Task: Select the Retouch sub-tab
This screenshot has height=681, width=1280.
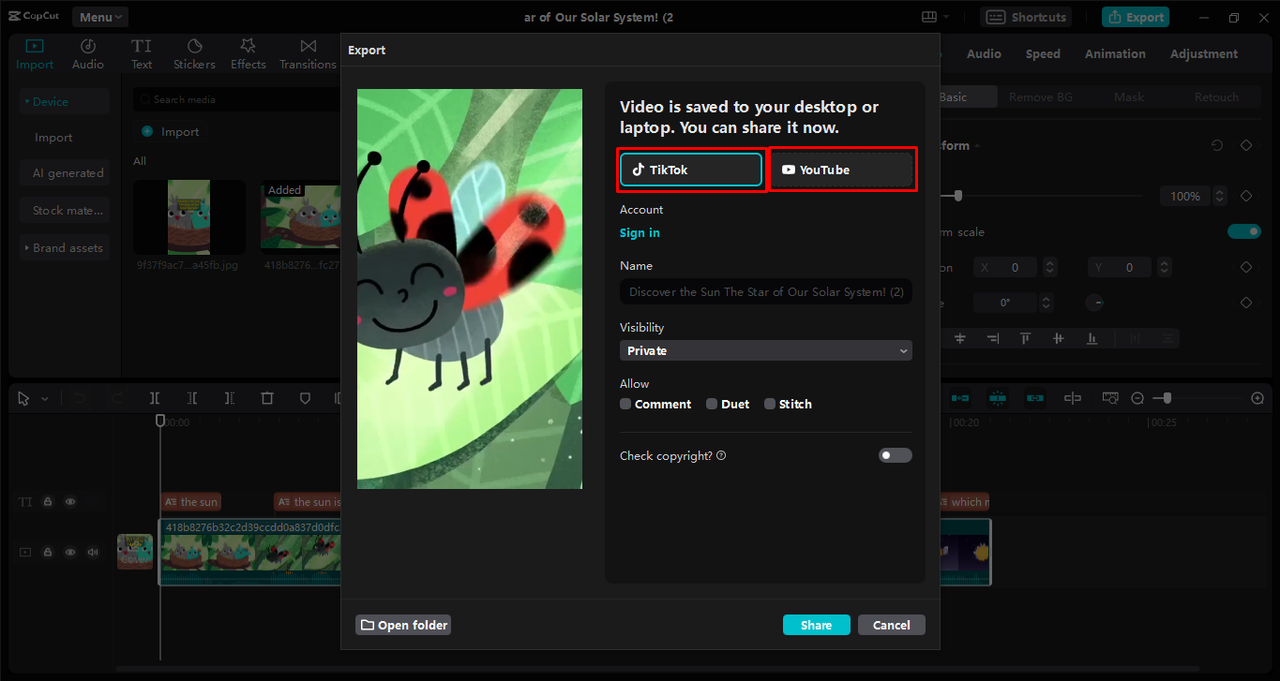Action: (x=1216, y=97)
